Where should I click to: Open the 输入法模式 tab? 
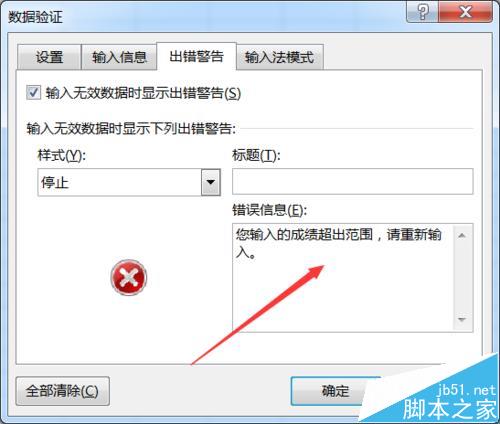coord(279,57)
